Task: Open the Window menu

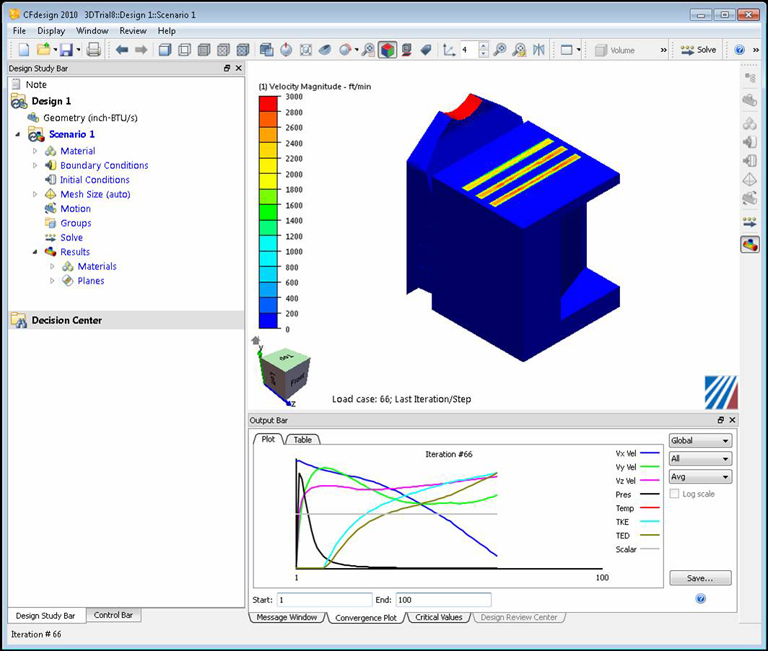Action: tap(92, 31)
